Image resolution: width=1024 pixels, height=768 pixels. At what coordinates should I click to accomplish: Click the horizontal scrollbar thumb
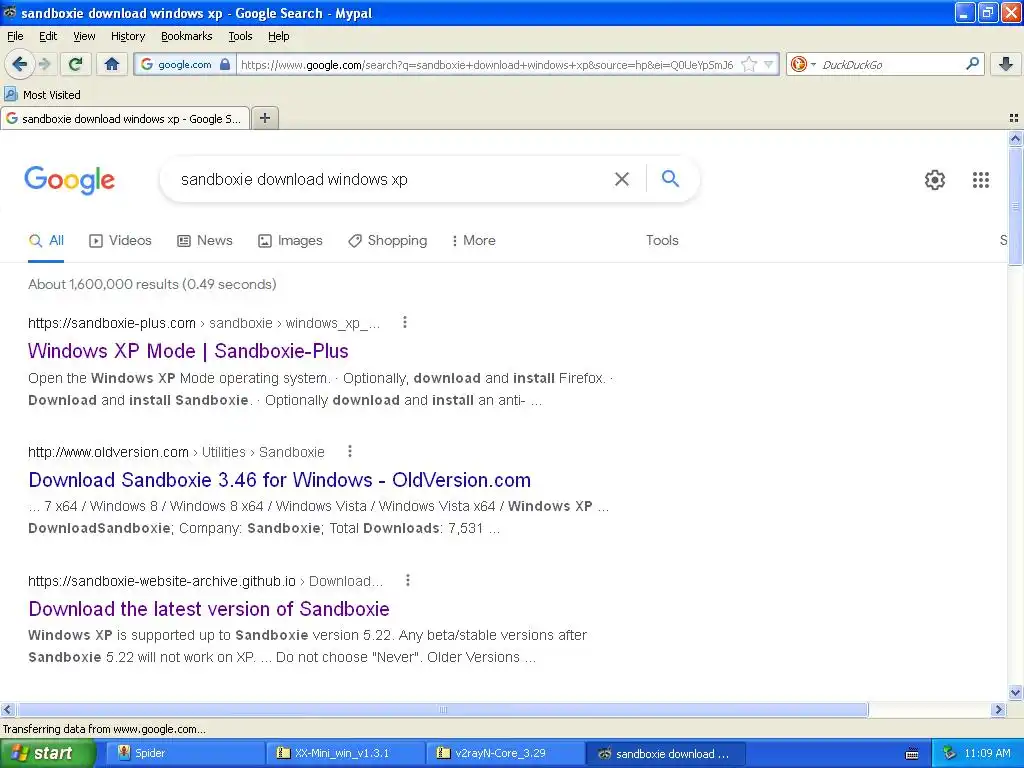coord(442,709)
